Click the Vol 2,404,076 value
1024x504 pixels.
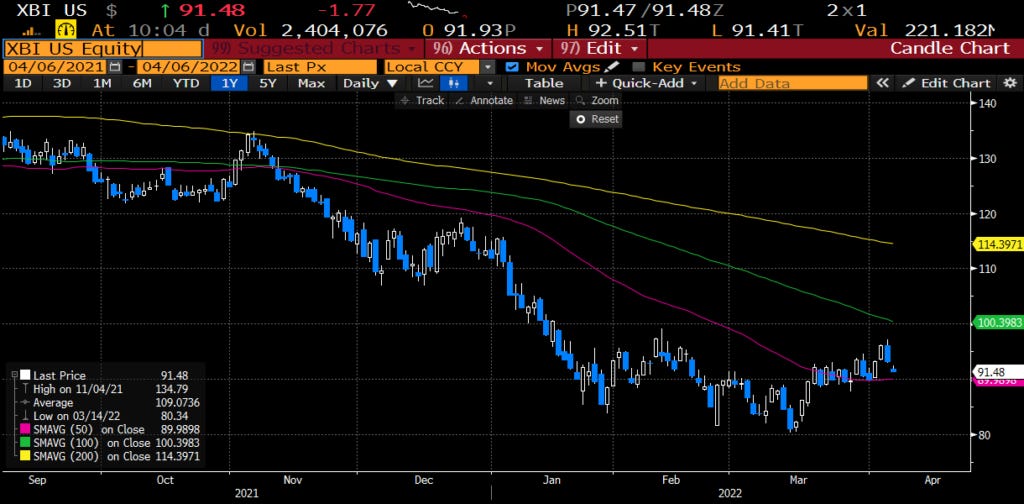pos(310,30)
